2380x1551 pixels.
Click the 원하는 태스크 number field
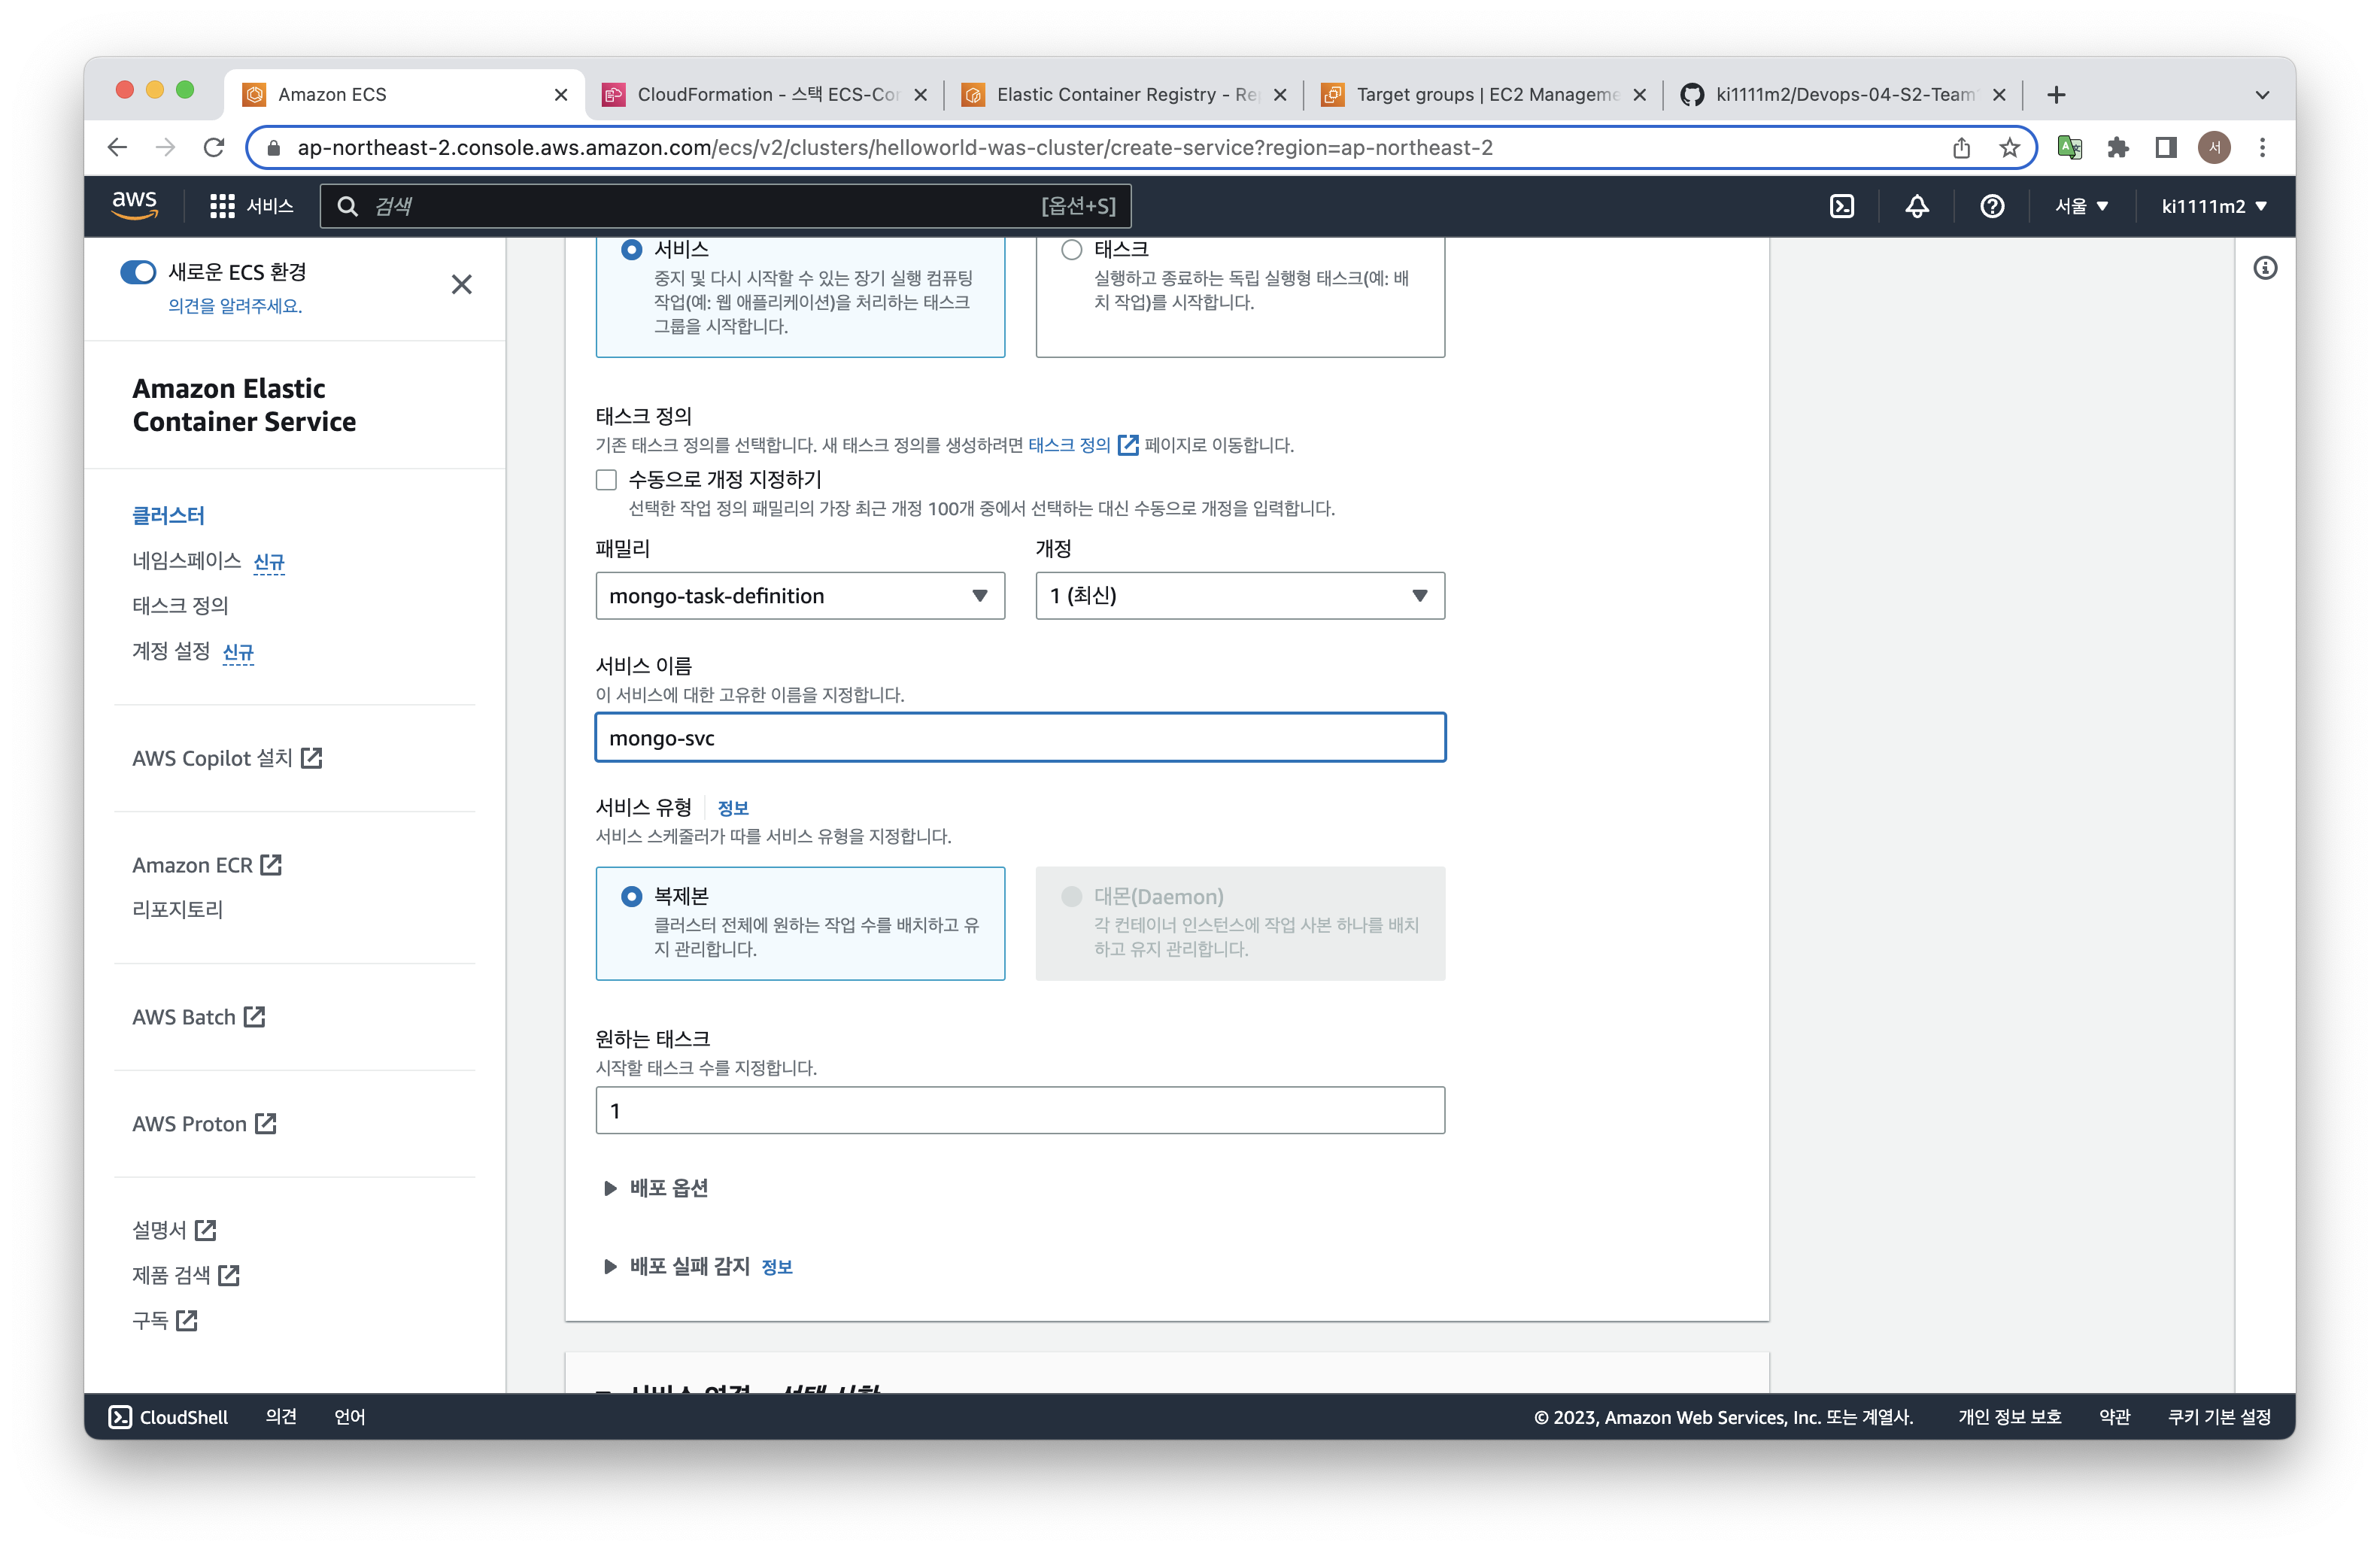tap(1020, 1110)
